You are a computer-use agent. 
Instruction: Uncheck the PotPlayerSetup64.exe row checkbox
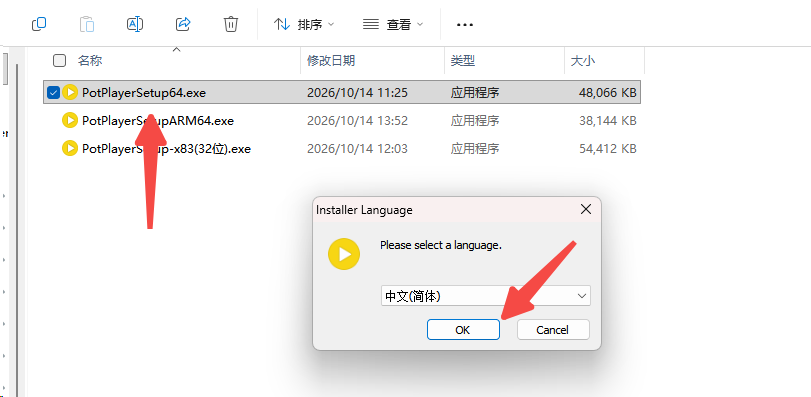coord(53,93)
